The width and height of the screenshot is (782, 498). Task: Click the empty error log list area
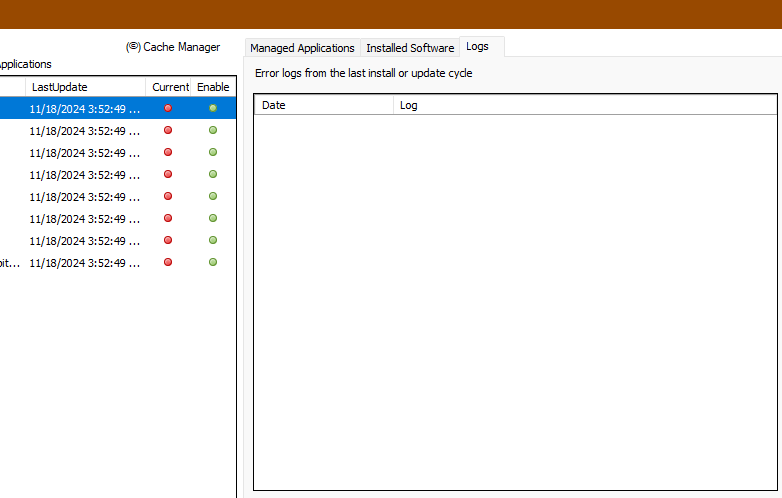[514, 300]
